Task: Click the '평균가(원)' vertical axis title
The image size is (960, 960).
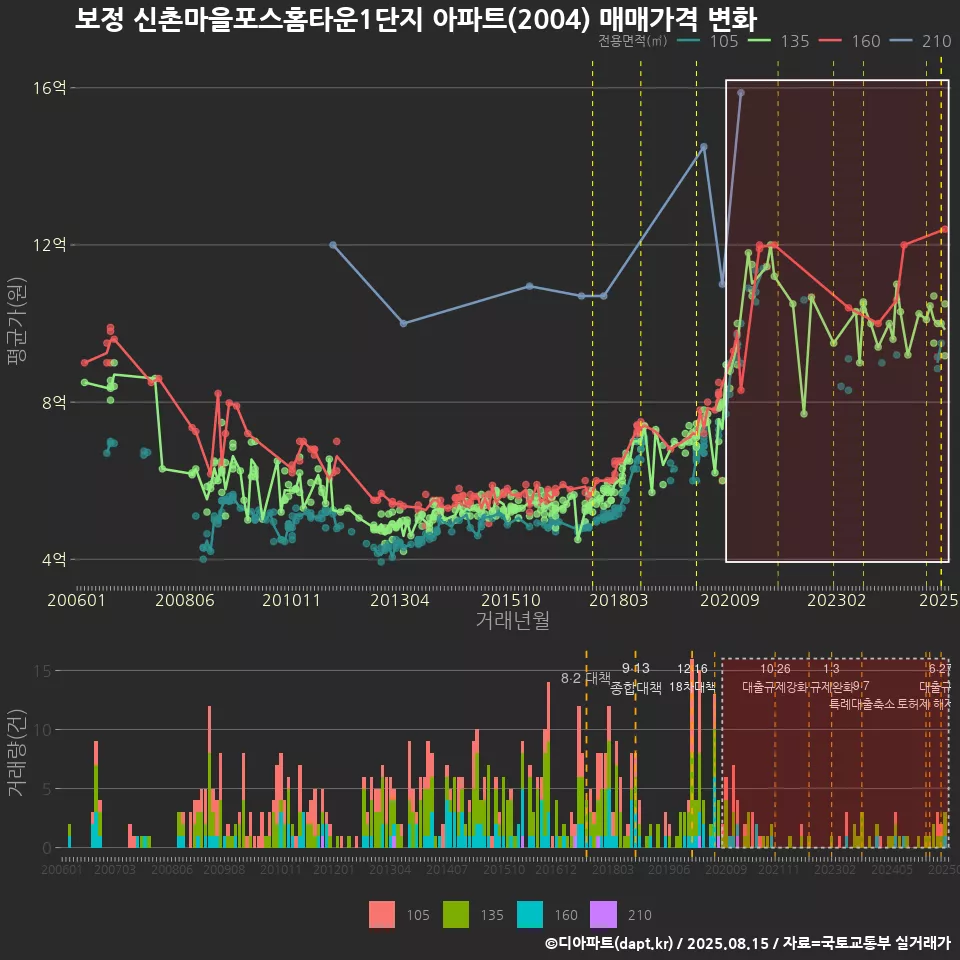Action: click(x=17, y=321)
